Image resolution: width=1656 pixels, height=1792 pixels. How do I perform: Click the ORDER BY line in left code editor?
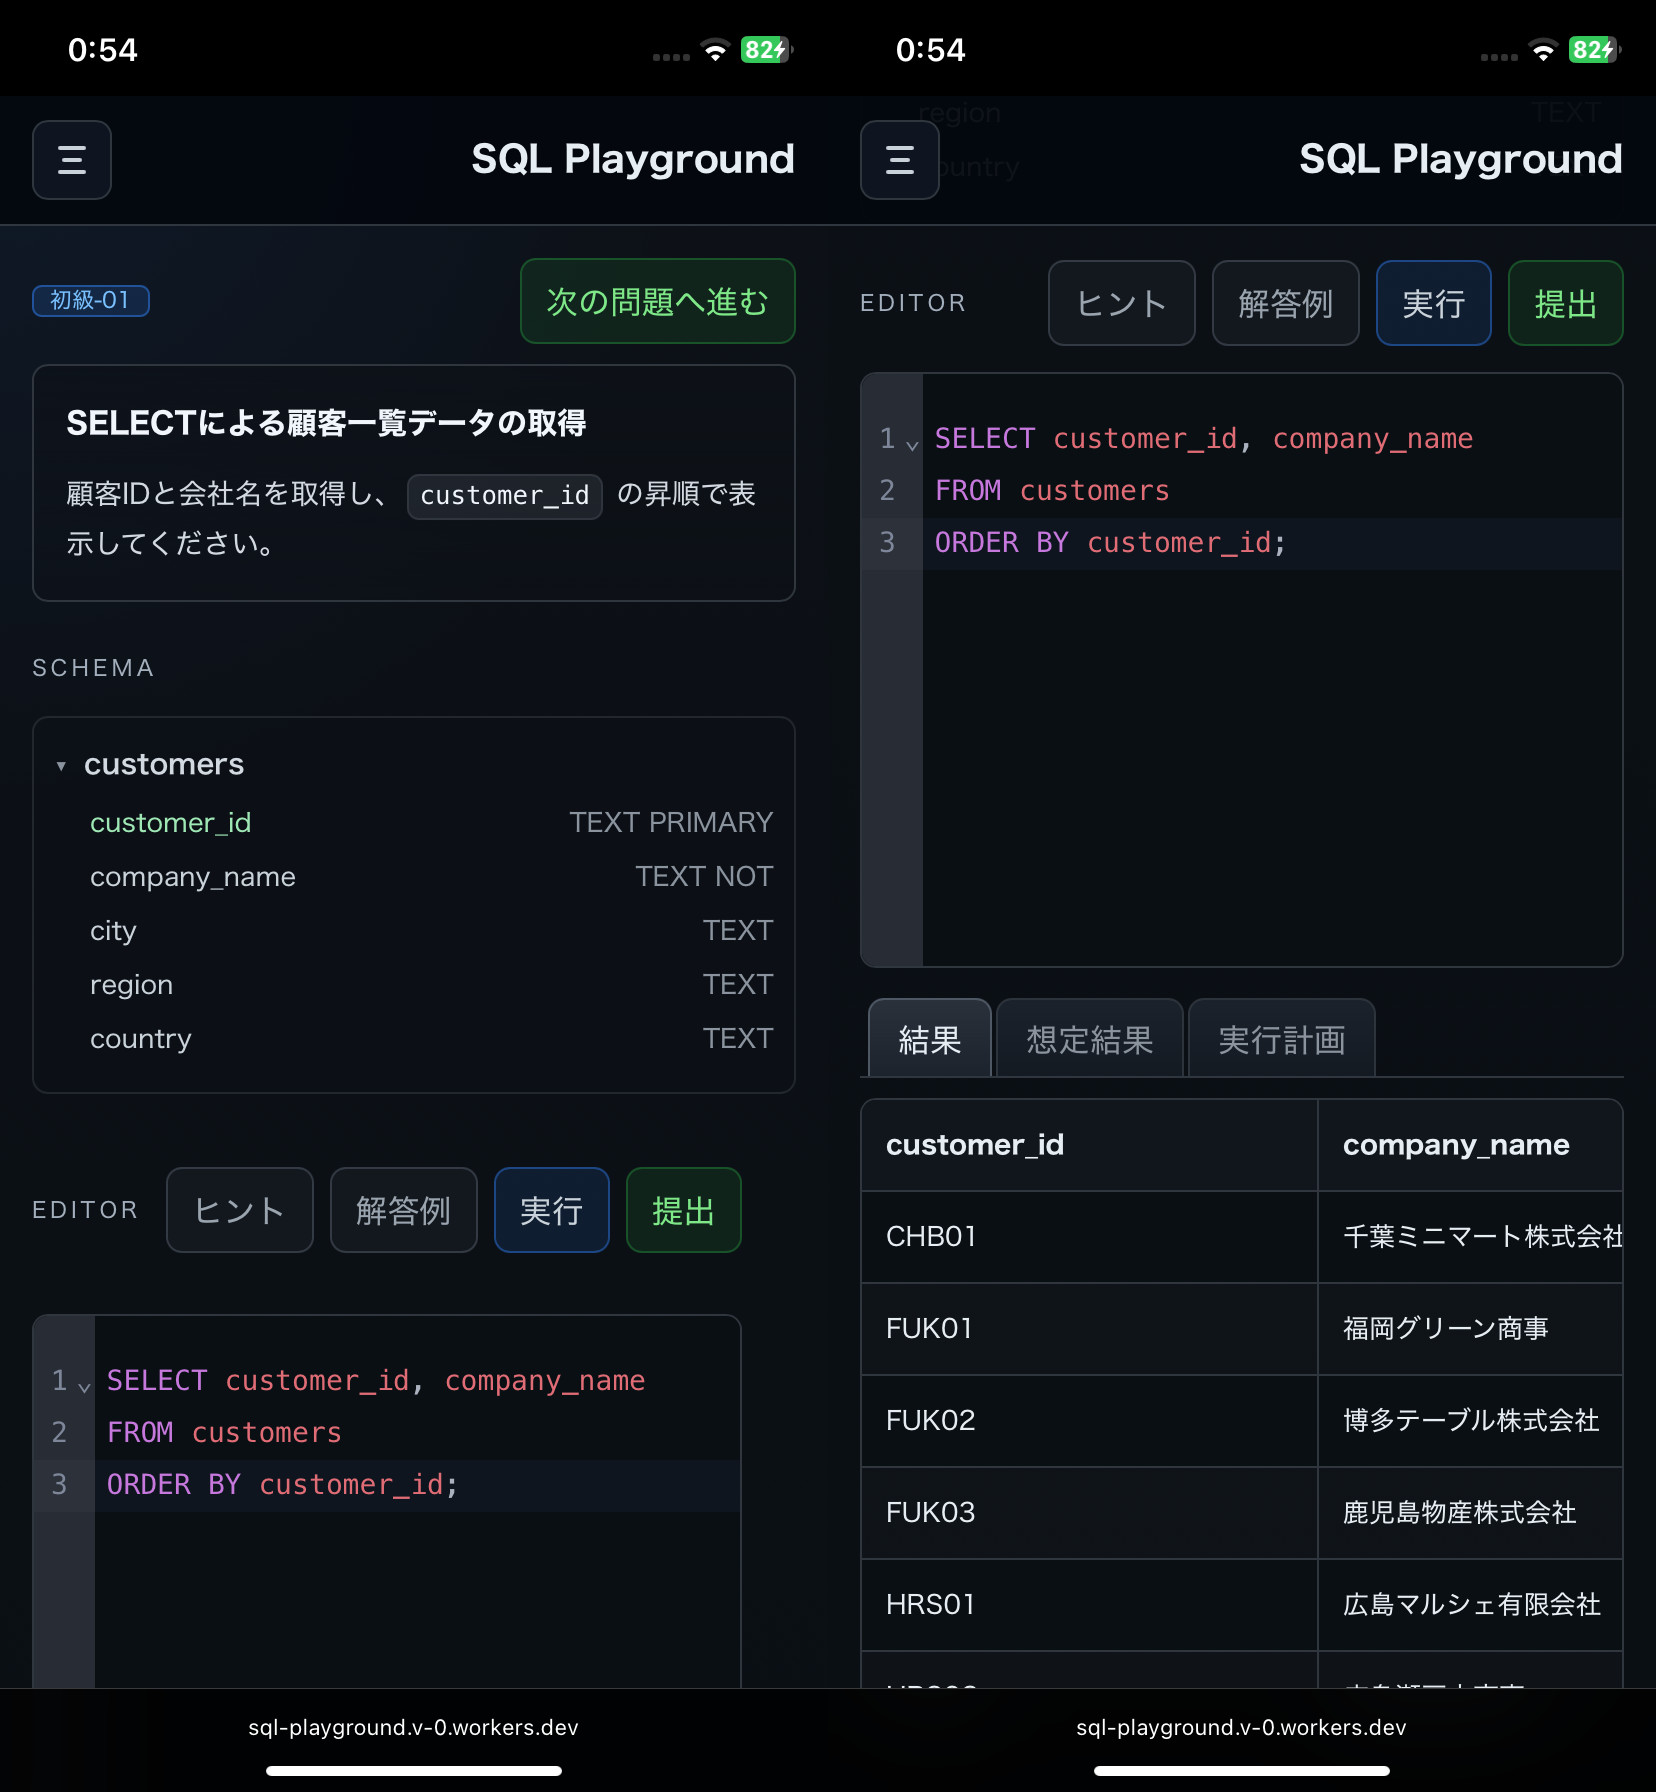tap(418, 1485)
